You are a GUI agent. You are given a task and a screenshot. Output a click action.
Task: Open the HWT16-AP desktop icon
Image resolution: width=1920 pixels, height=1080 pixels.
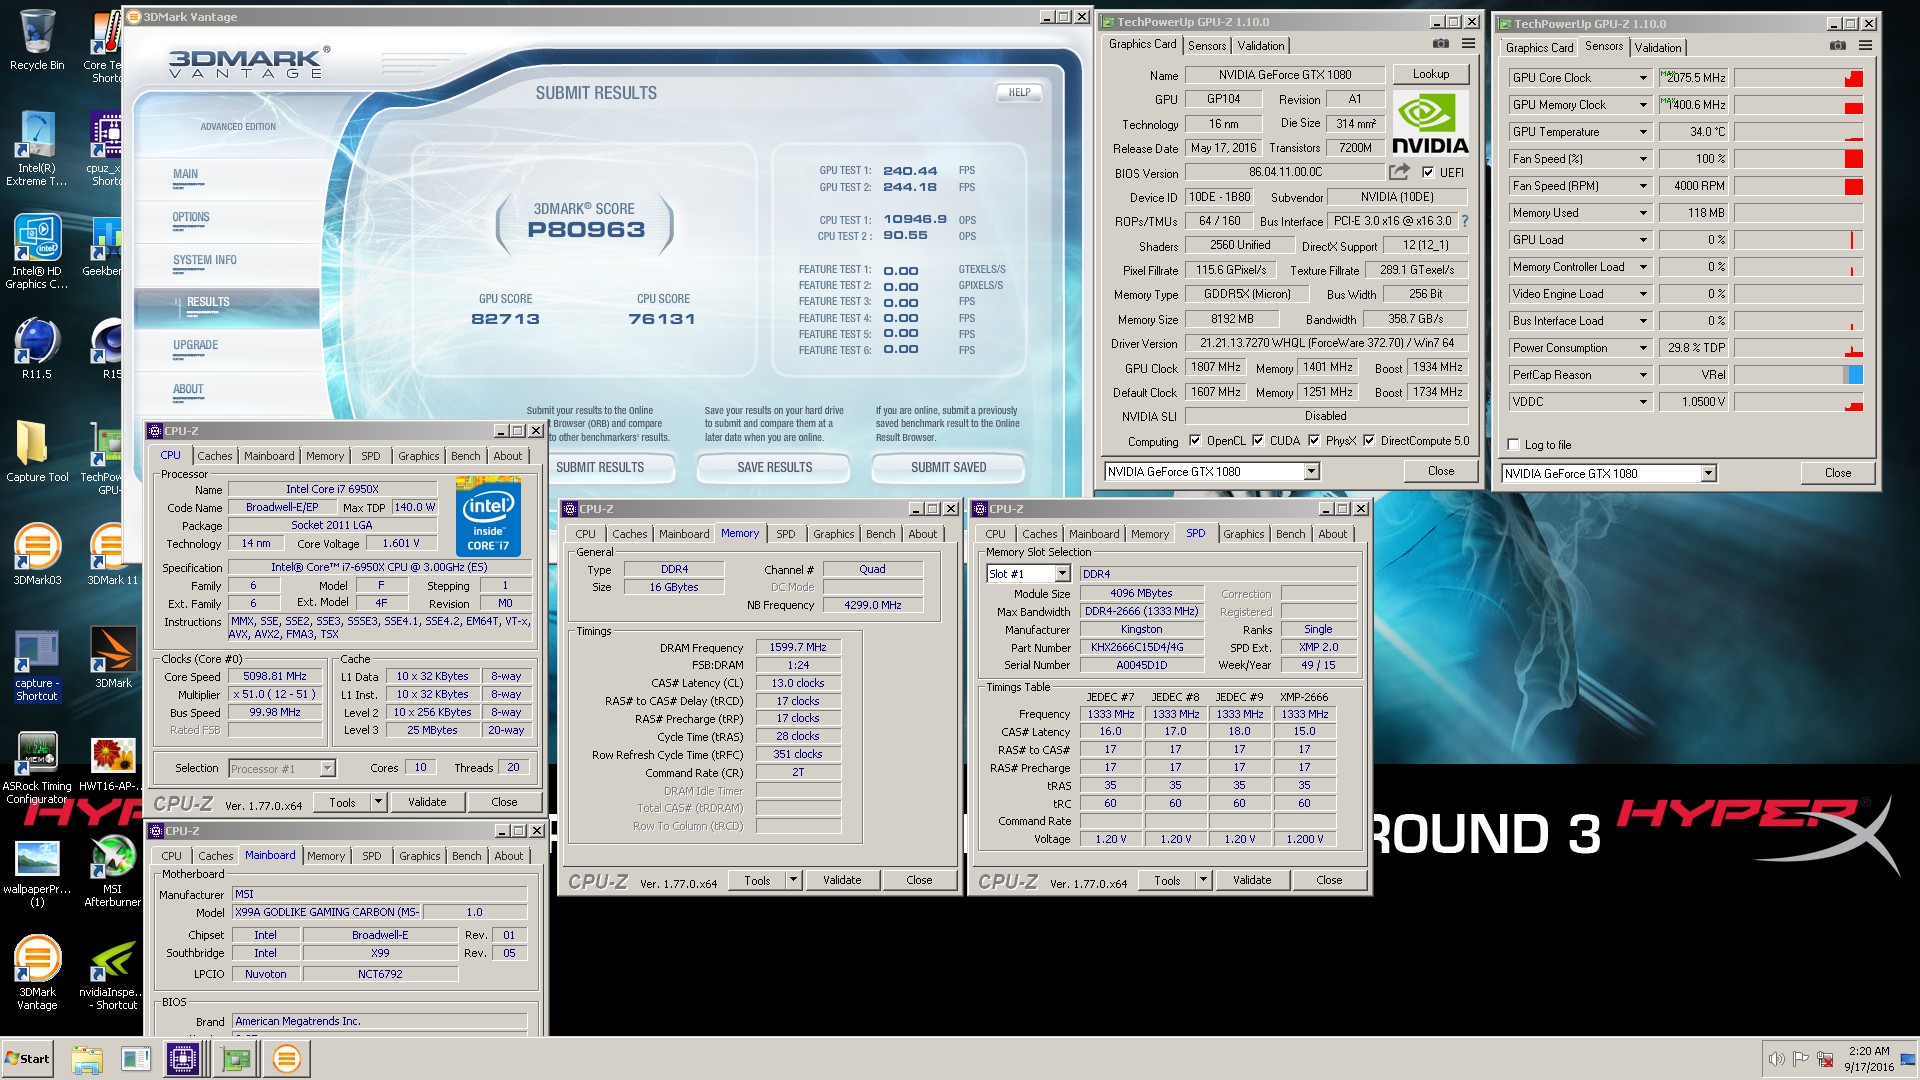(112, 764)
